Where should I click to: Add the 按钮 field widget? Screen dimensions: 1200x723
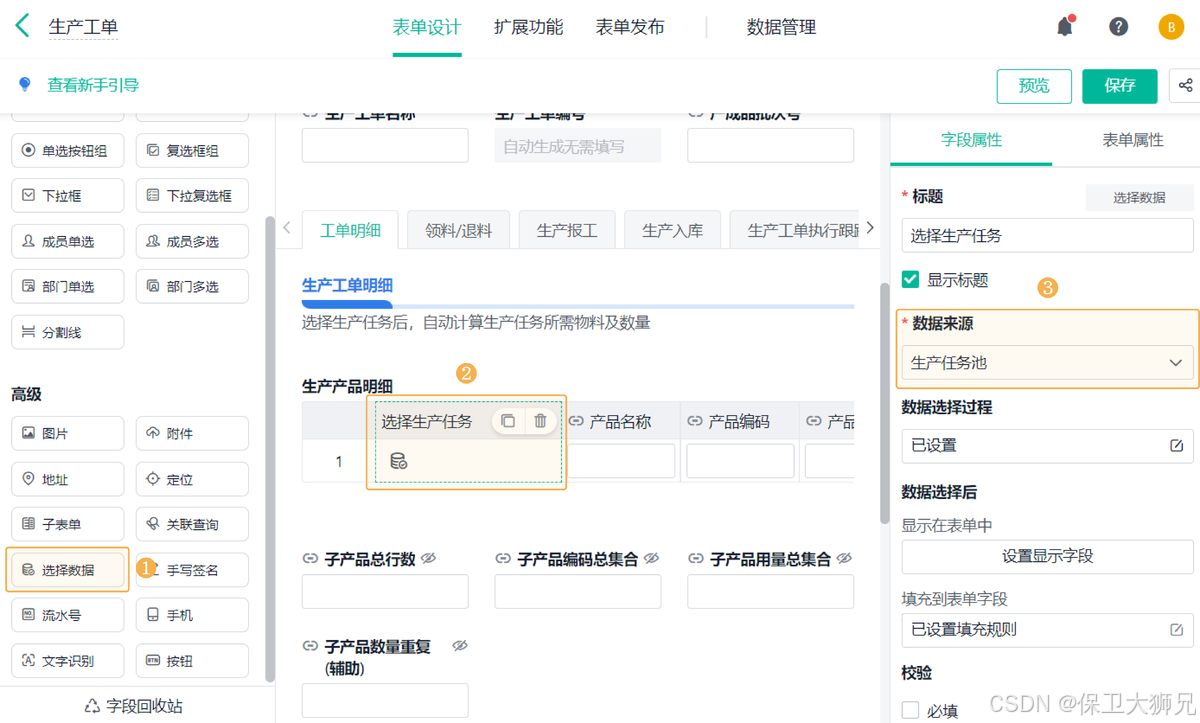click(192, 660)
